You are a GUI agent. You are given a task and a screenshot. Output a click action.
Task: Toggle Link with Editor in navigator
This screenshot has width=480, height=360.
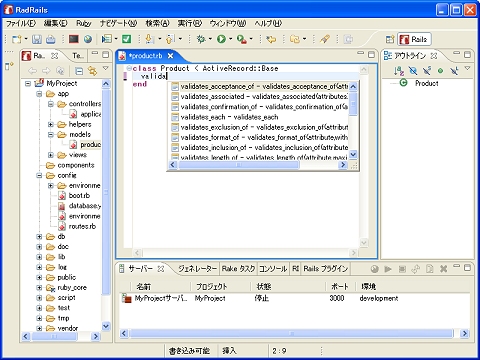(x=92, y=71)
